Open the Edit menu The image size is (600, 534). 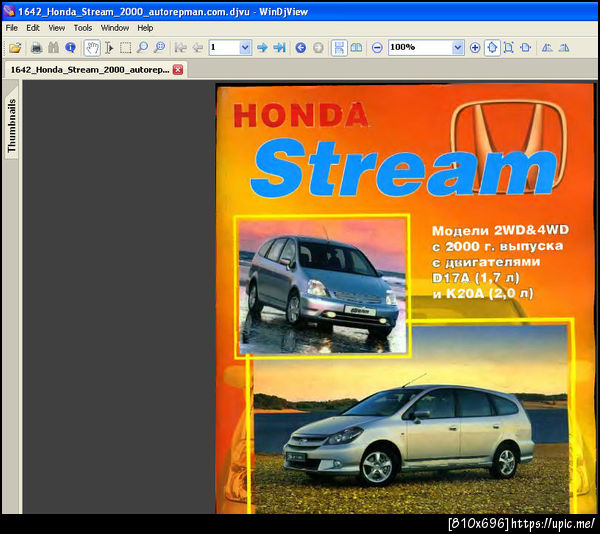pyautogui.click(x=33, y=28)
